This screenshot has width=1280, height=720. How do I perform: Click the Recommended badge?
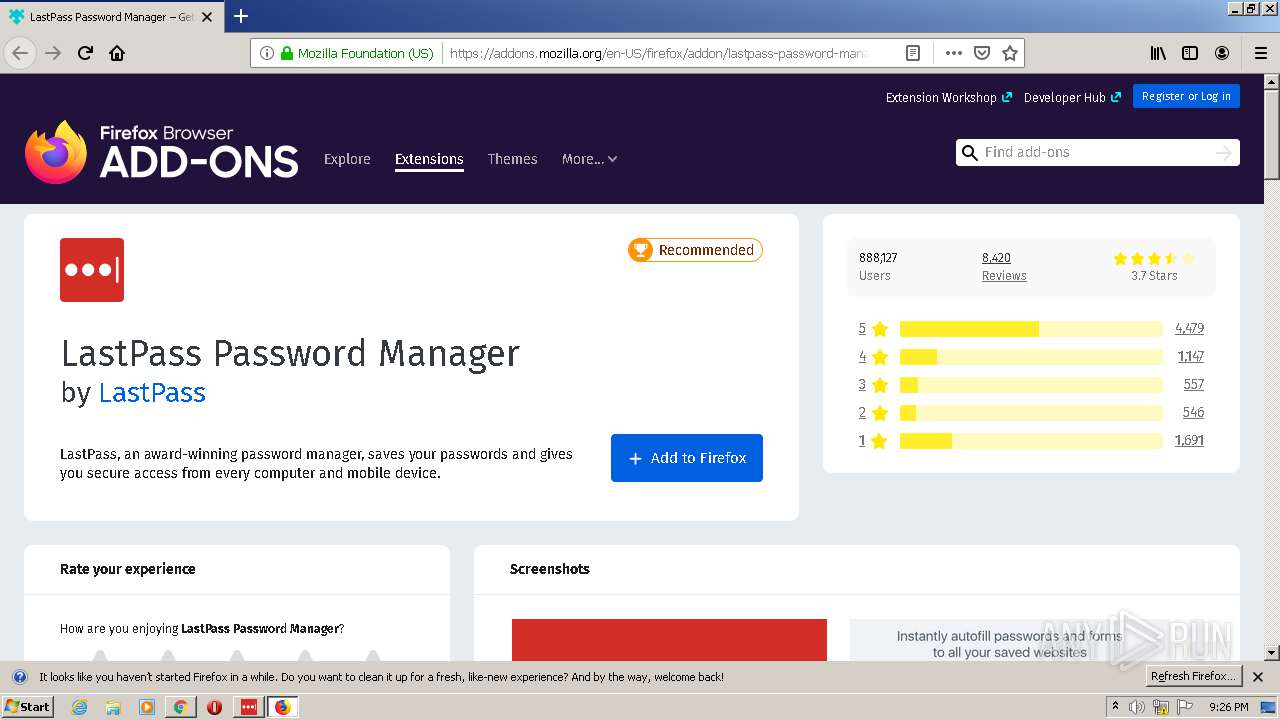(695, 250)
